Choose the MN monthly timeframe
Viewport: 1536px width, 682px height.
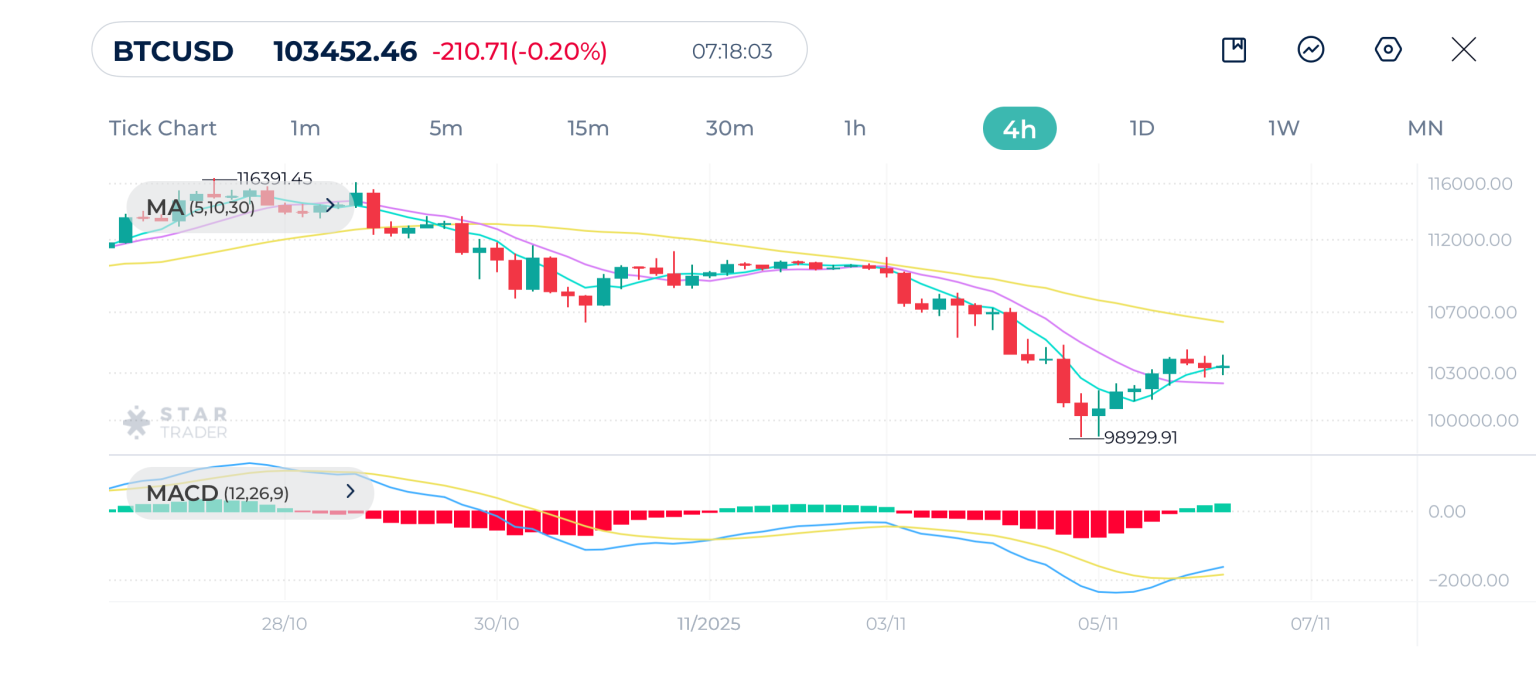(1425, 128)
